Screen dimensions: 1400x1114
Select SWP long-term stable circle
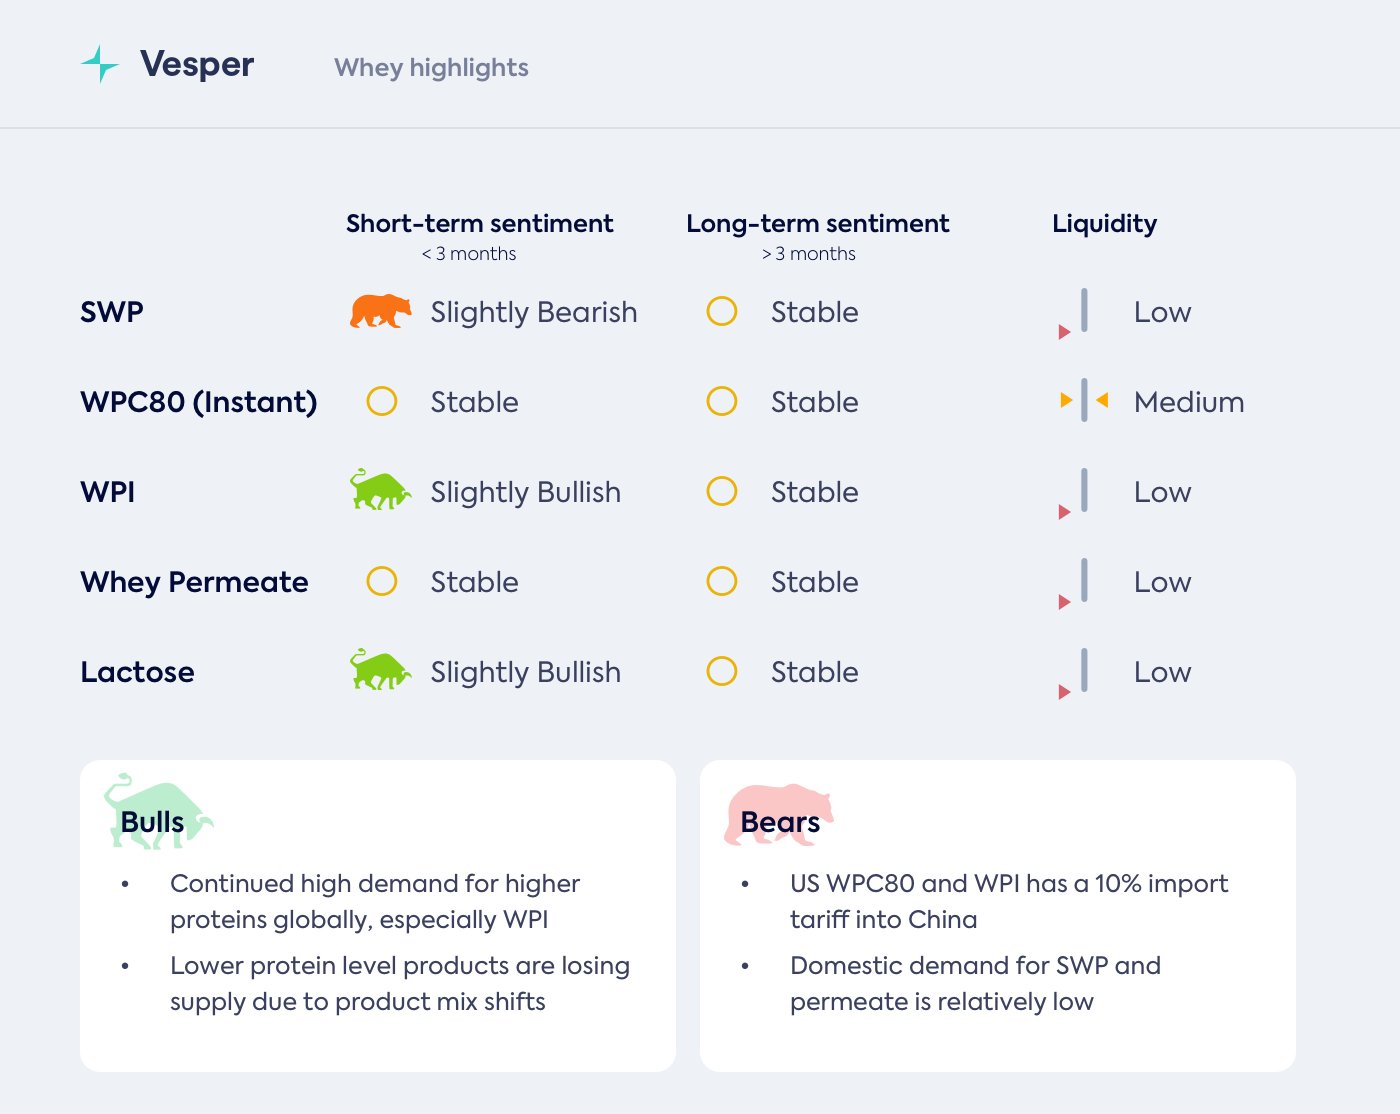click(x=722, y=311)
